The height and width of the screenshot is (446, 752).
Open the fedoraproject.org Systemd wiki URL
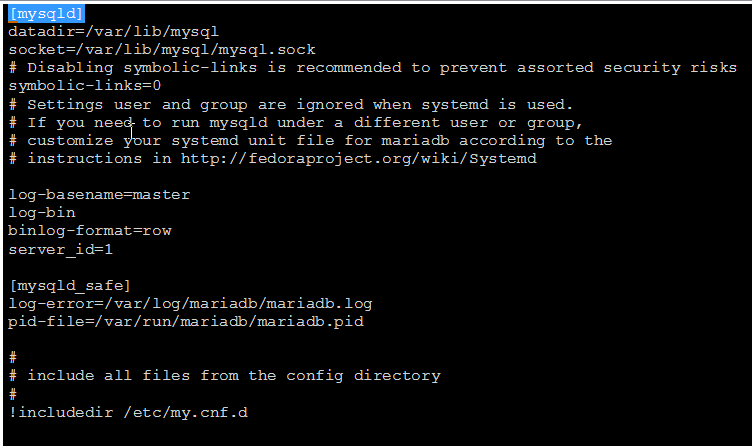[358, 158]
